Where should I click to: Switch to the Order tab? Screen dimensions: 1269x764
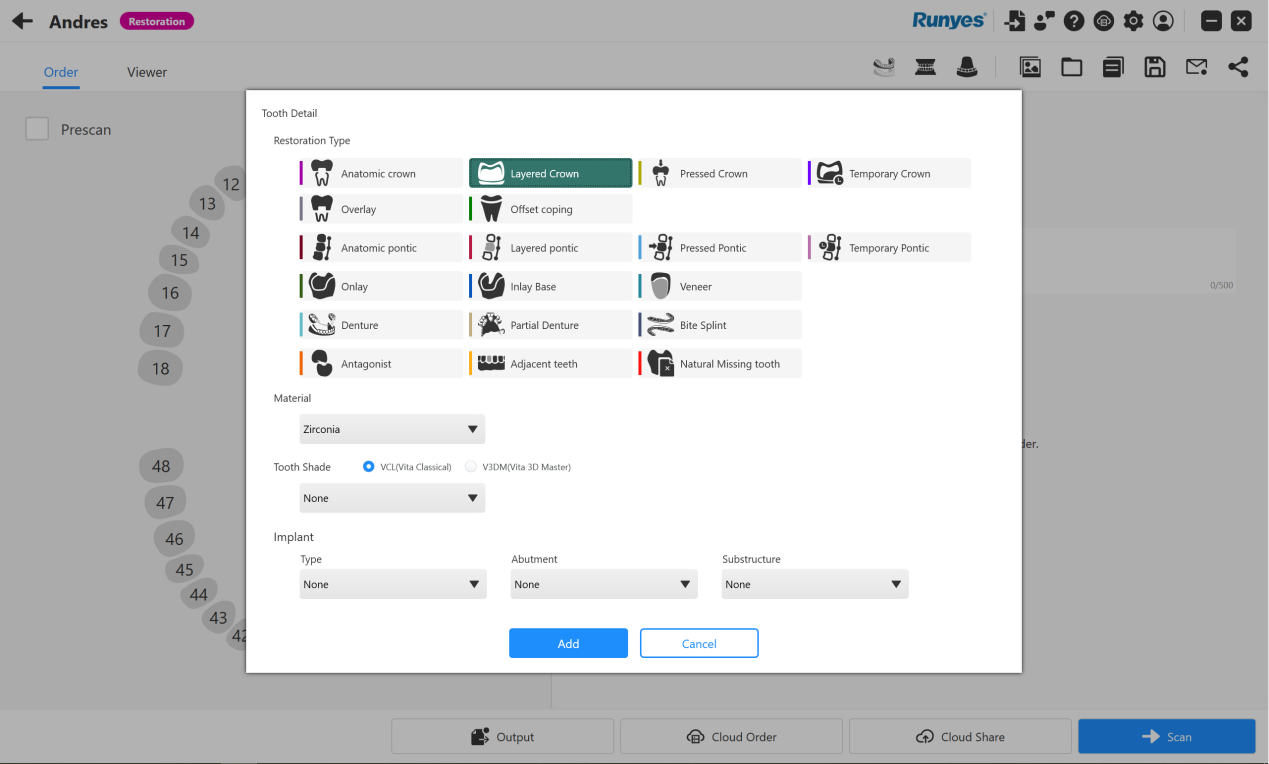[61, 72]
